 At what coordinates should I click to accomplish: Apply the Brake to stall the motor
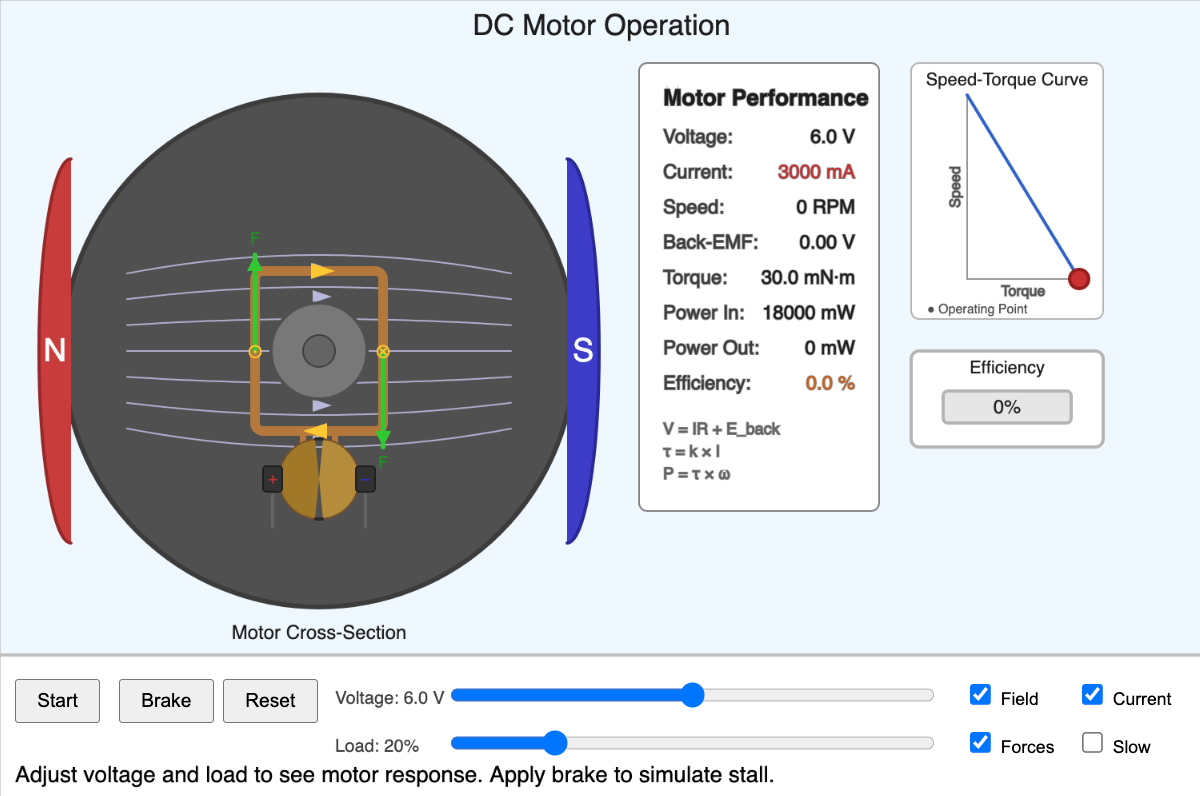click(166, 700)
